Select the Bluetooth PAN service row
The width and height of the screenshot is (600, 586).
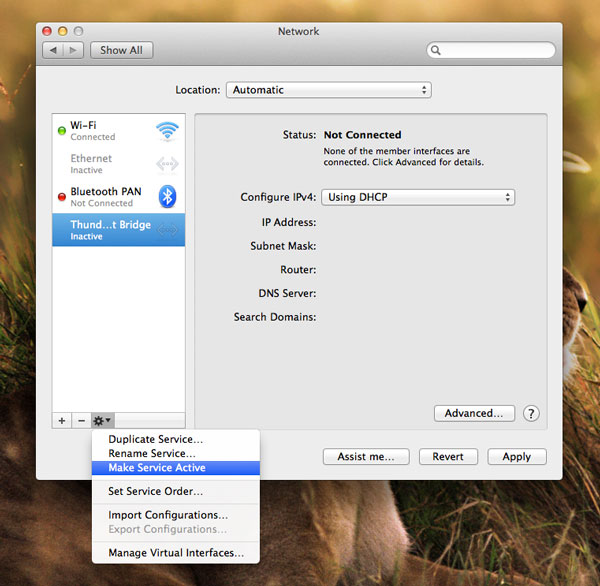pos(119,197)
